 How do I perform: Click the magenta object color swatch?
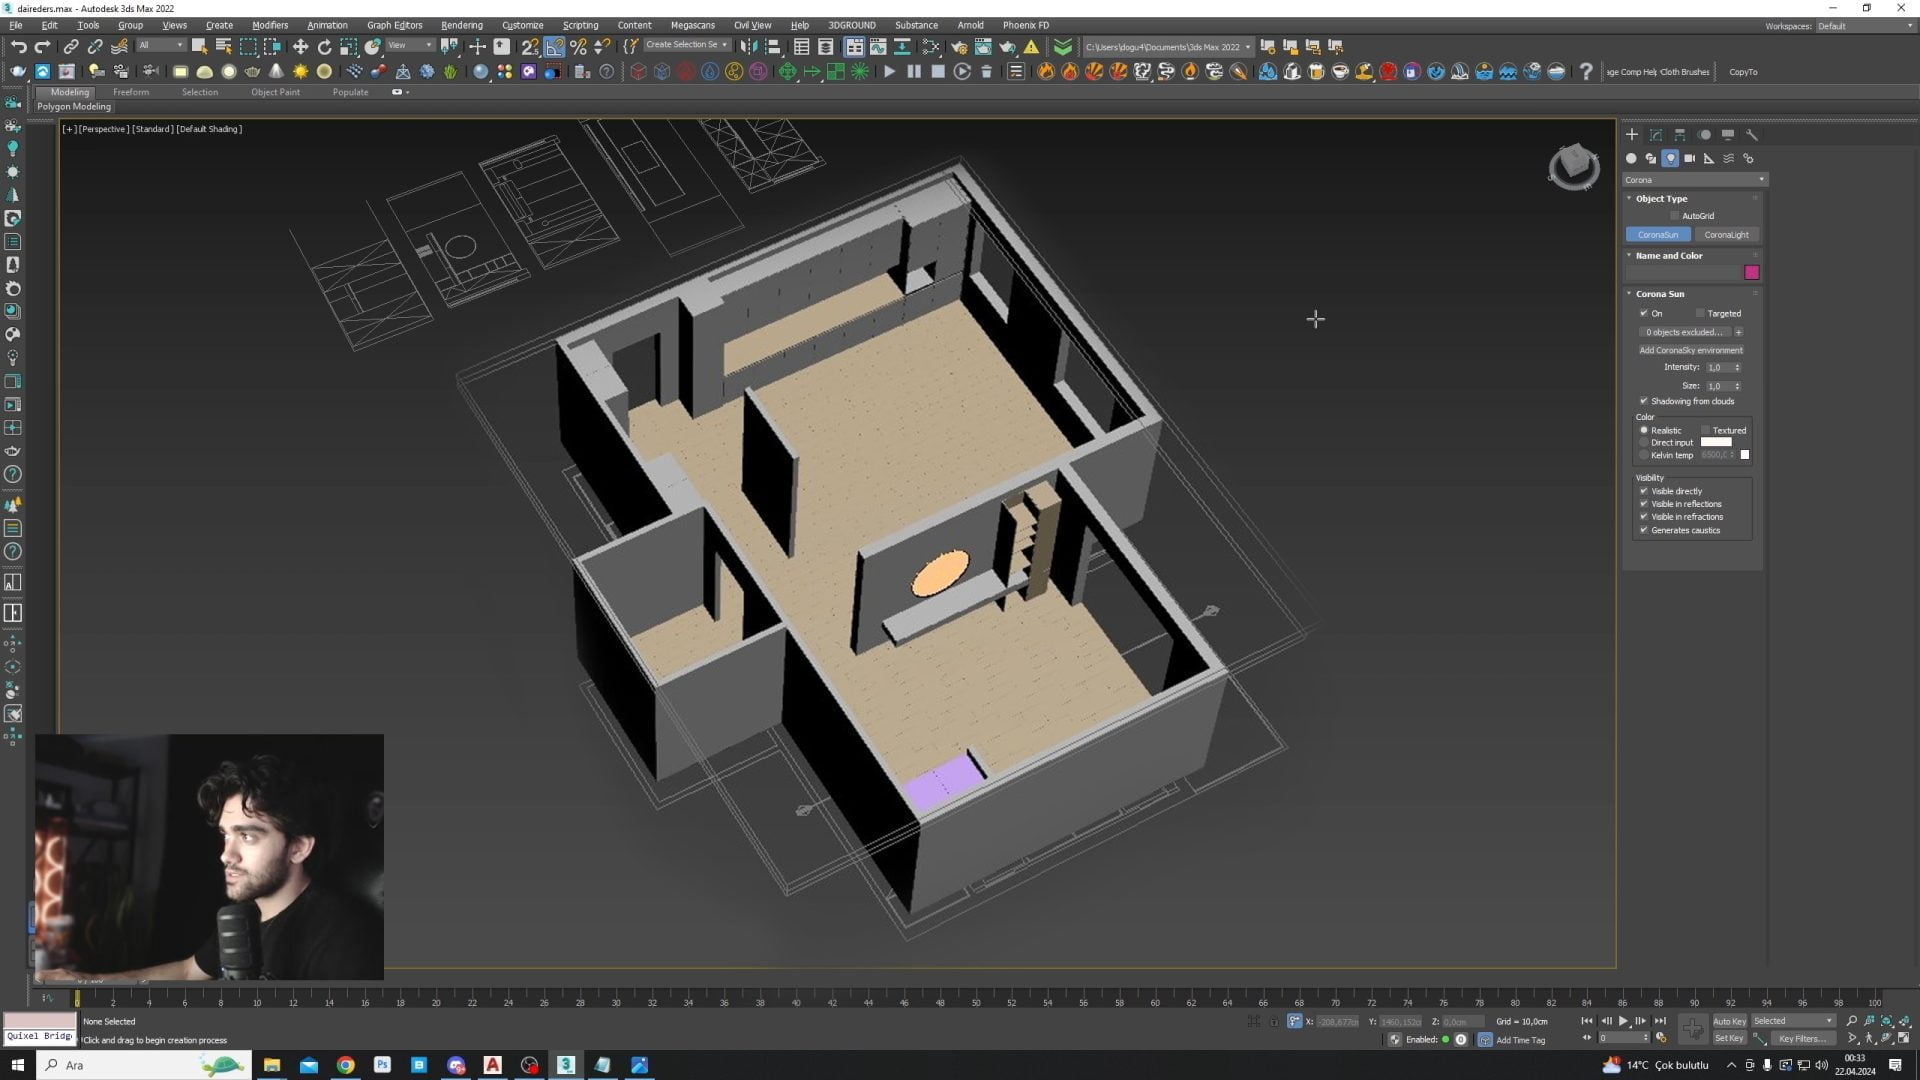tap(1751, 273)
